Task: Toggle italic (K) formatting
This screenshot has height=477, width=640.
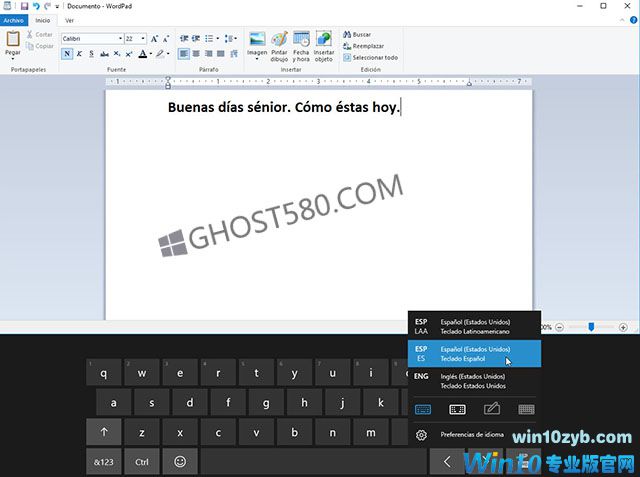Action: coord(79,53)
